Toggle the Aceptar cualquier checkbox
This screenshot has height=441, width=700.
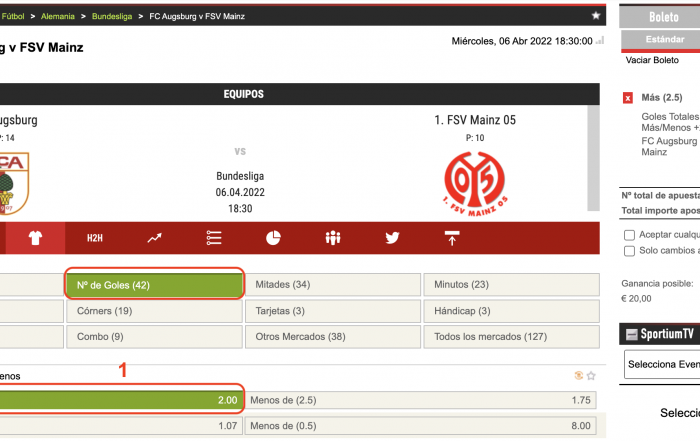(629, 235)
